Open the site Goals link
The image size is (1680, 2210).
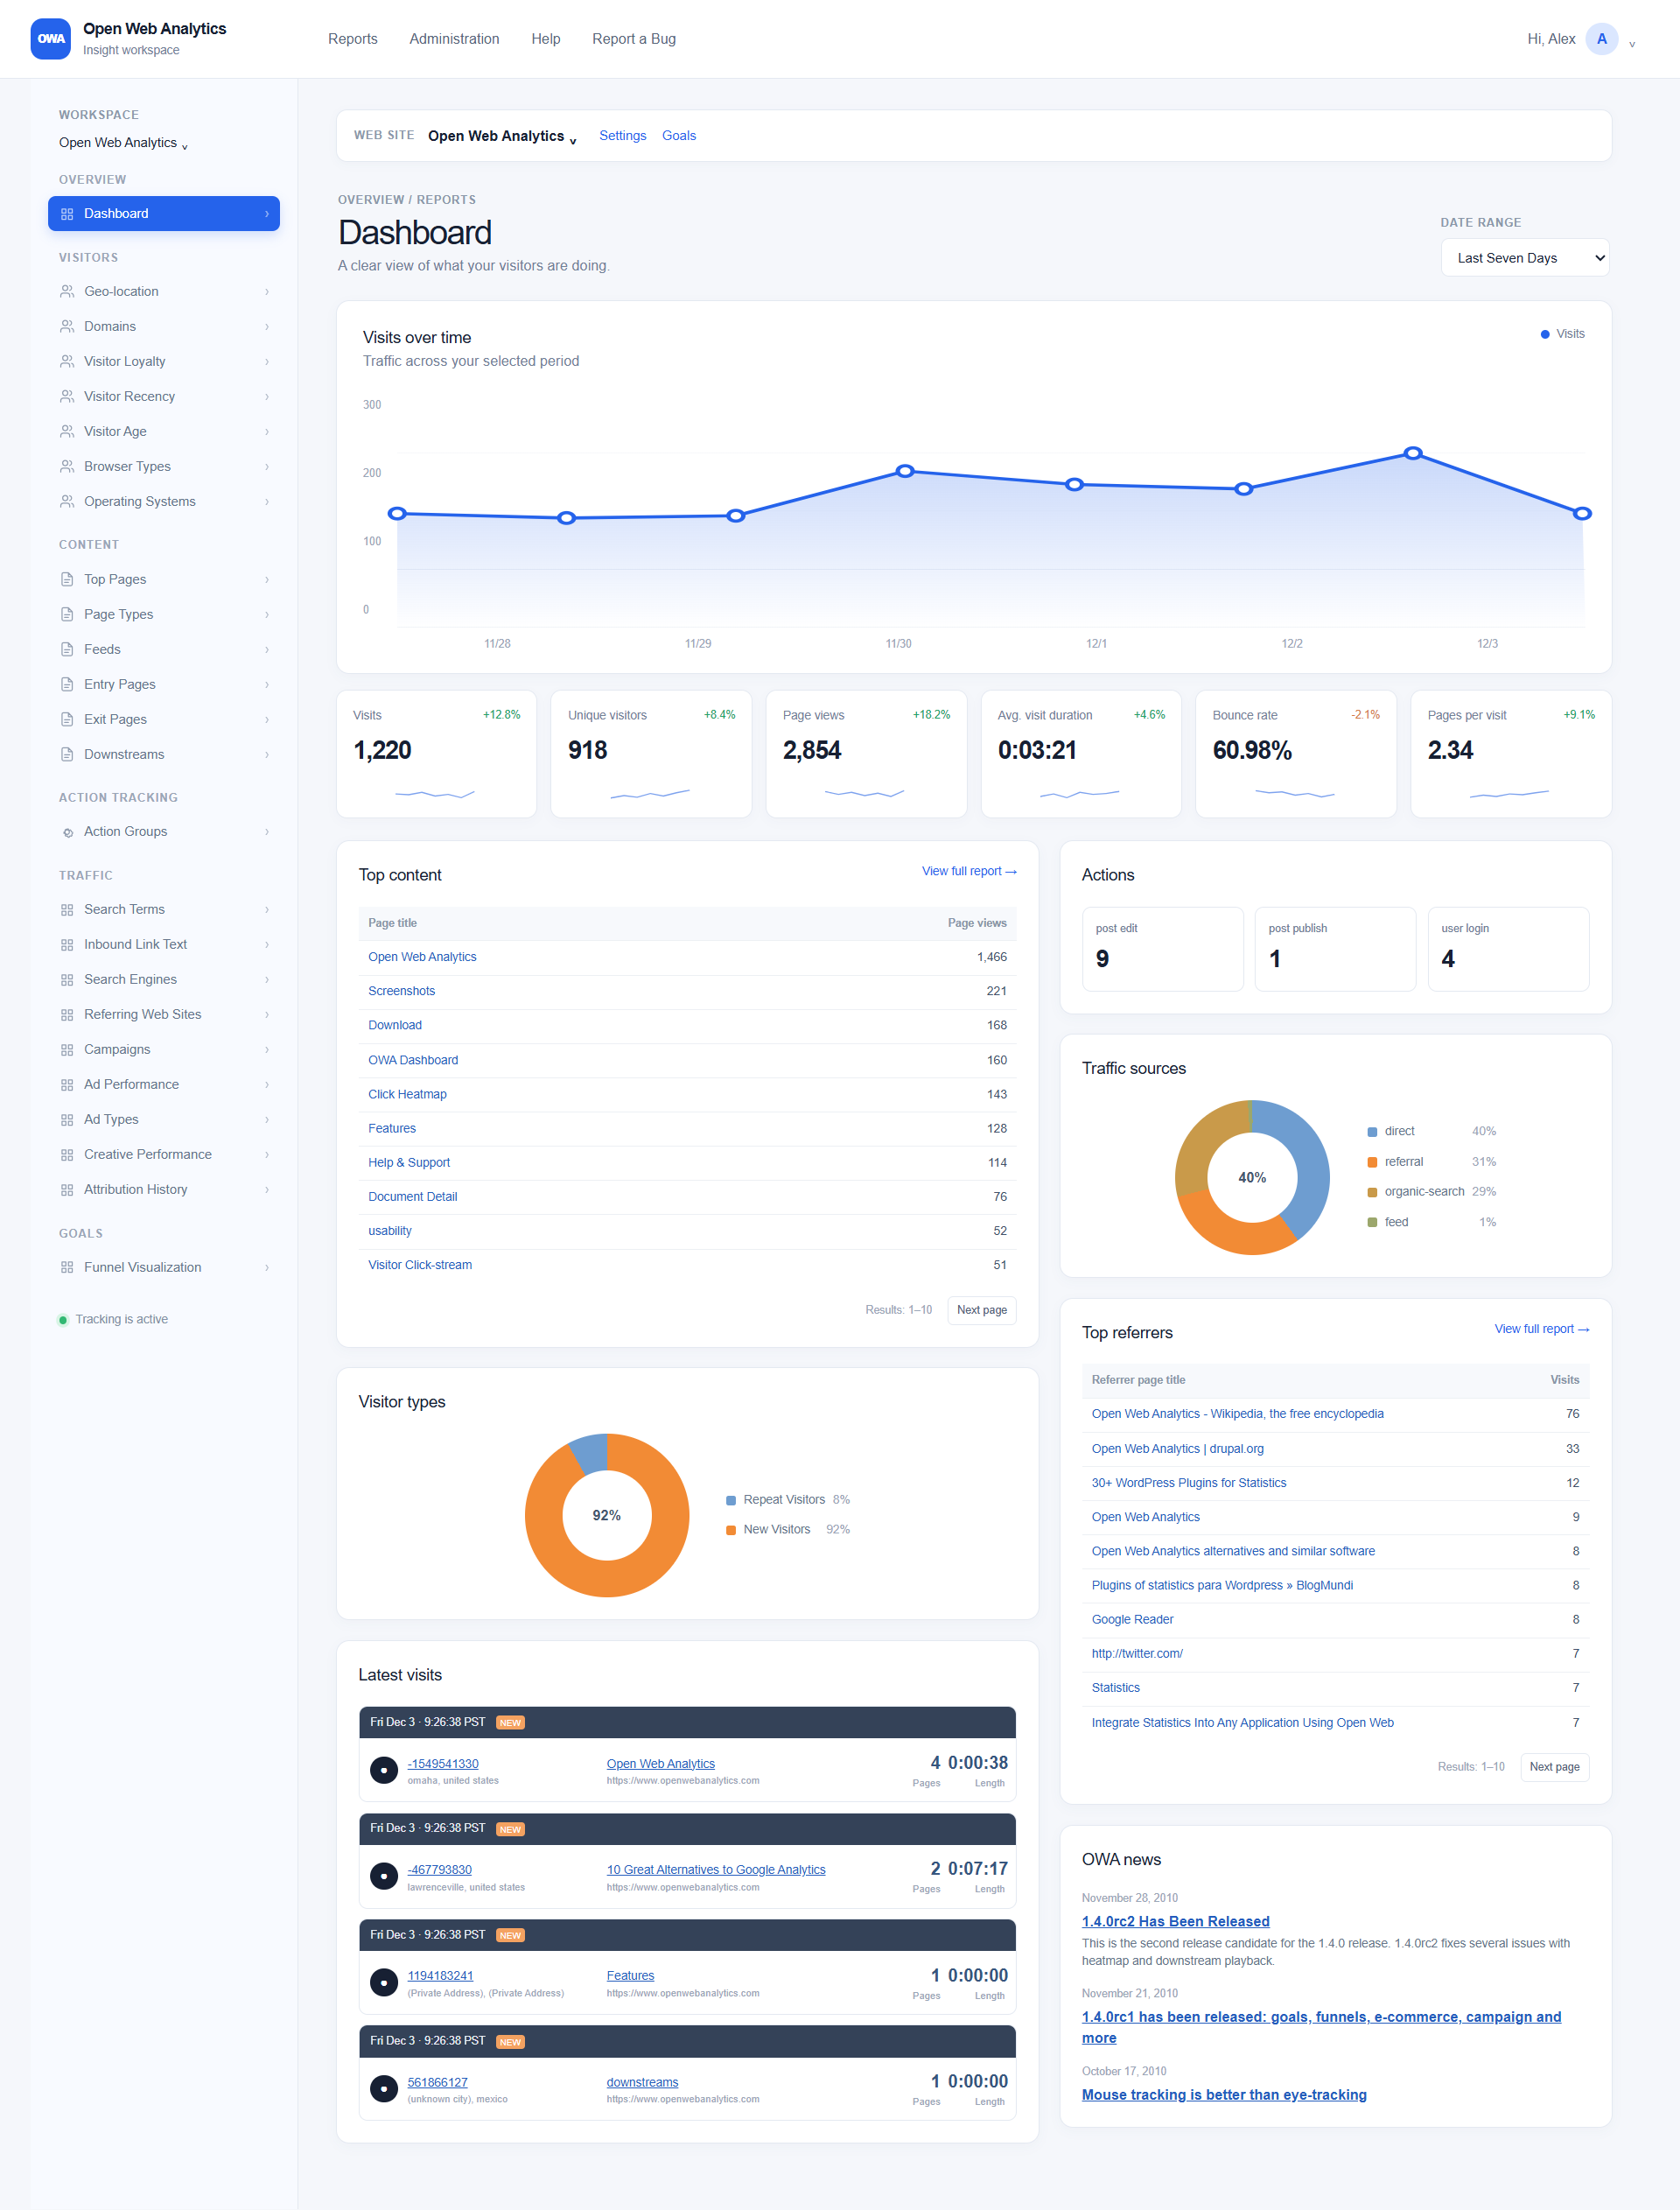pos(679,136)
